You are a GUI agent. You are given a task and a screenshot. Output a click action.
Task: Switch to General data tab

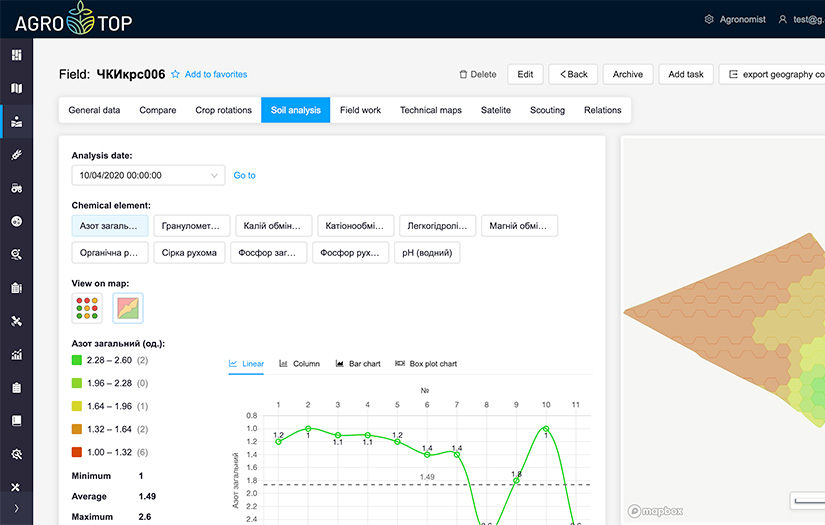pyautogui.click(x=94, y=110)
